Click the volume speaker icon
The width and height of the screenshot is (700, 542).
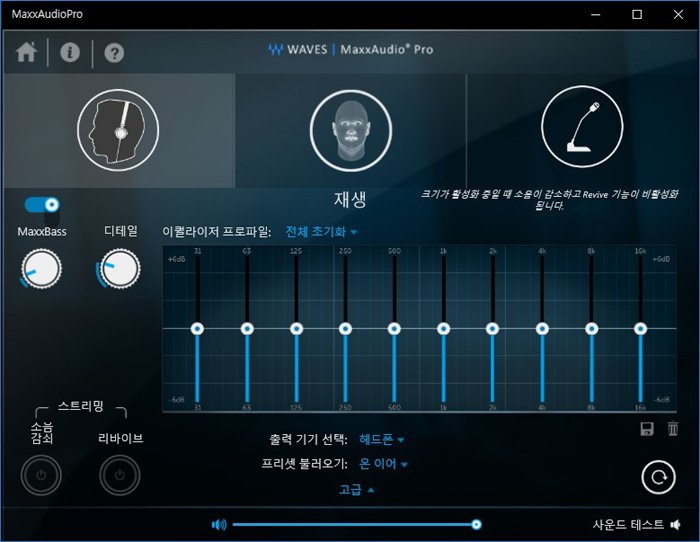pyautogui.click(x=219, y=525)
